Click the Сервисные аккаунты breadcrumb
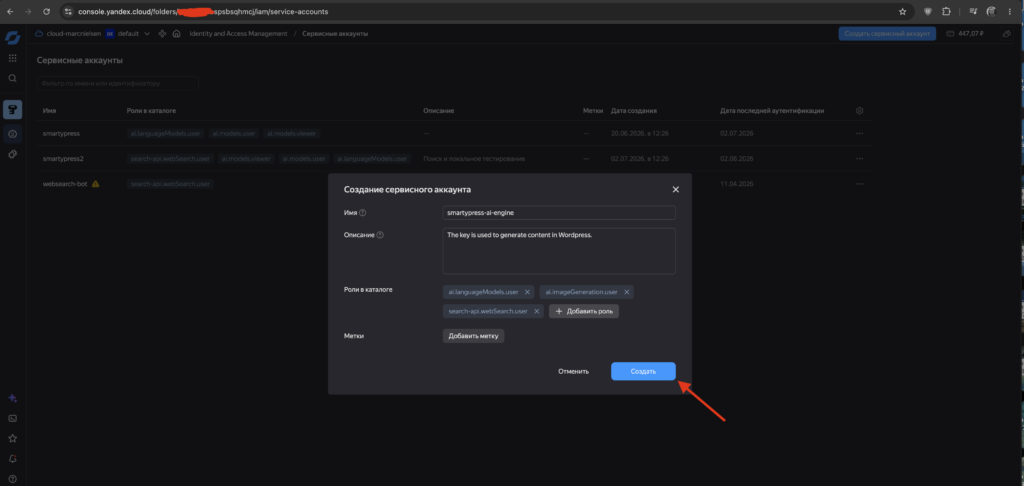 [x=335, y=33]
